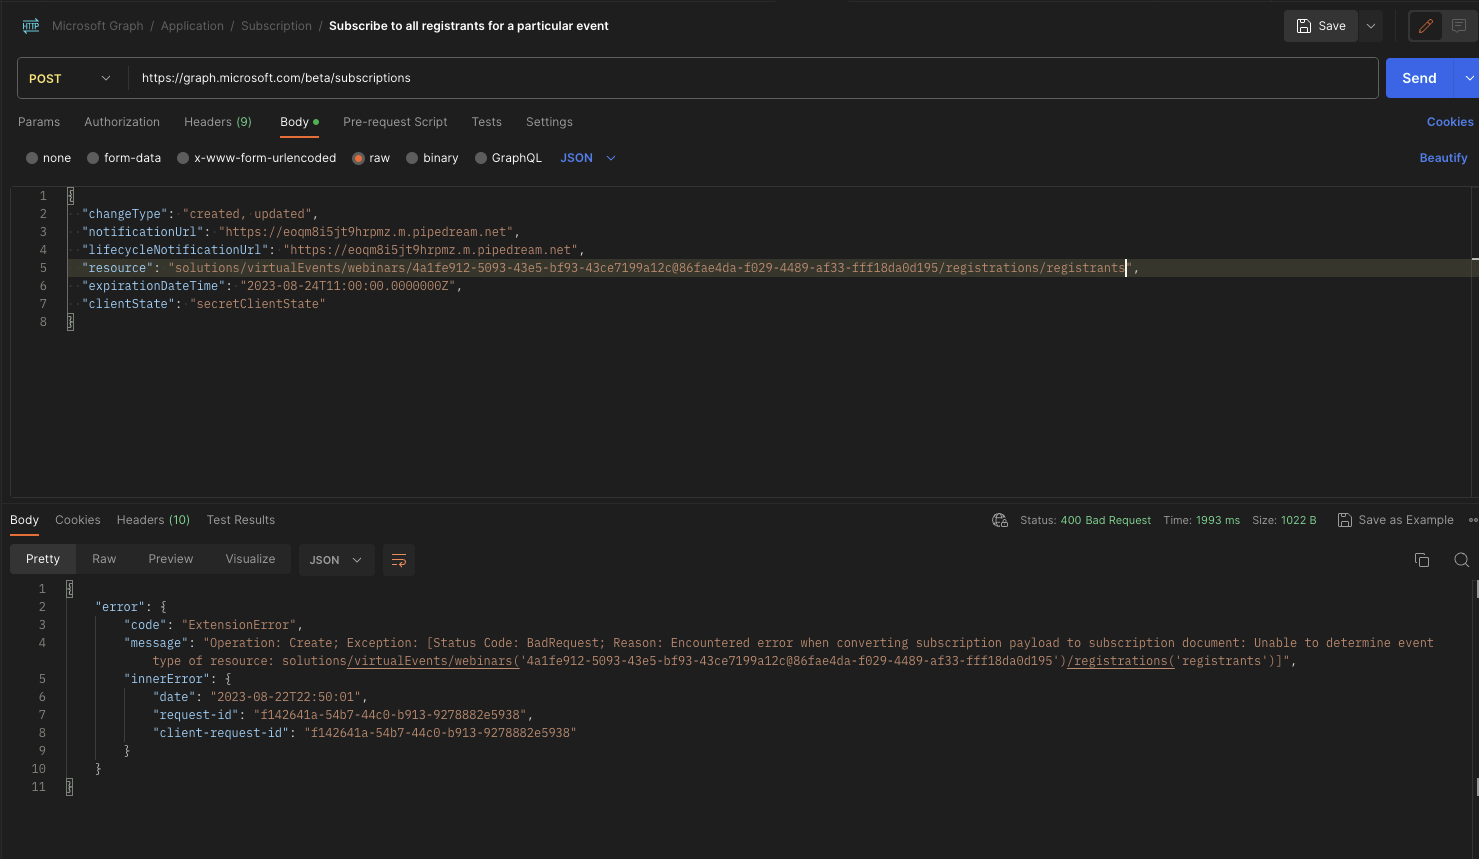Select the raw body option

coord(358,158)
